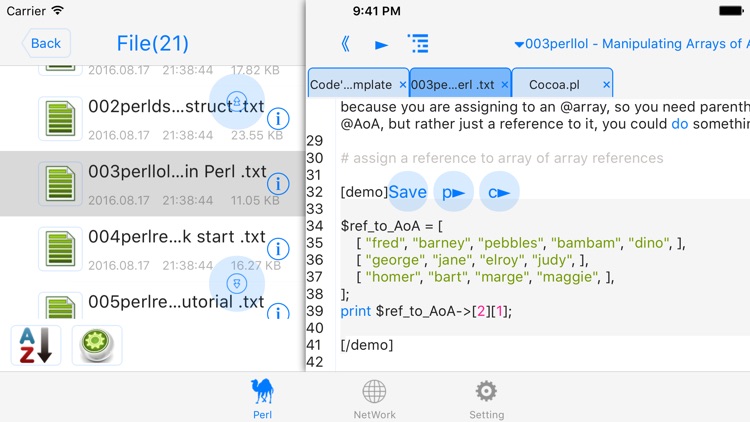Tap the scroll-to-bottom floating button
The height and width of the screenshot is (422, 750).
[x=237, y=284]
